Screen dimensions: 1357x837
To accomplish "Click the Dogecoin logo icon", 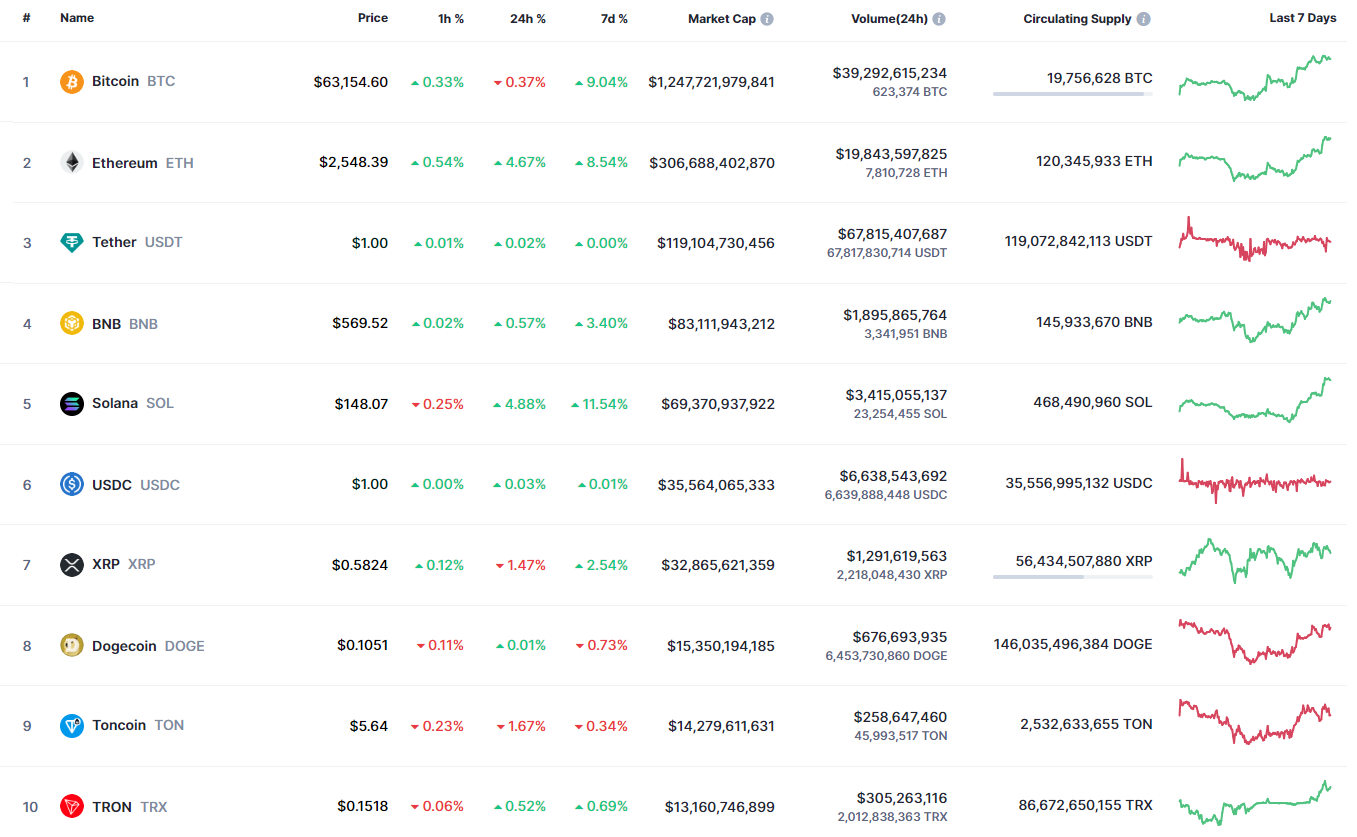I will tap(71, 646).
